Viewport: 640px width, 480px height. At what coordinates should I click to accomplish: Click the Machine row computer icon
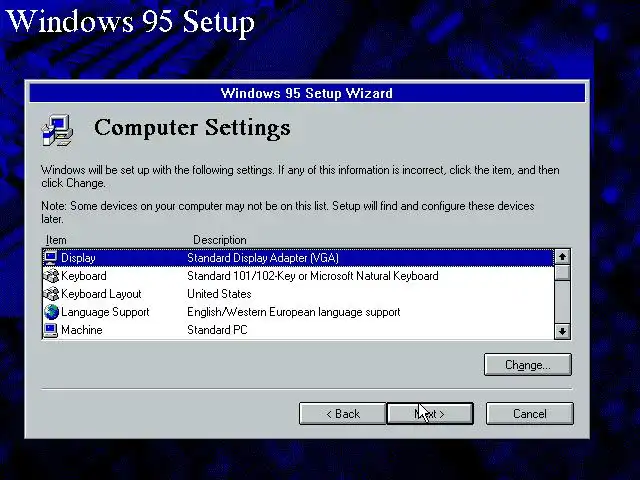(x=51, y=330)
